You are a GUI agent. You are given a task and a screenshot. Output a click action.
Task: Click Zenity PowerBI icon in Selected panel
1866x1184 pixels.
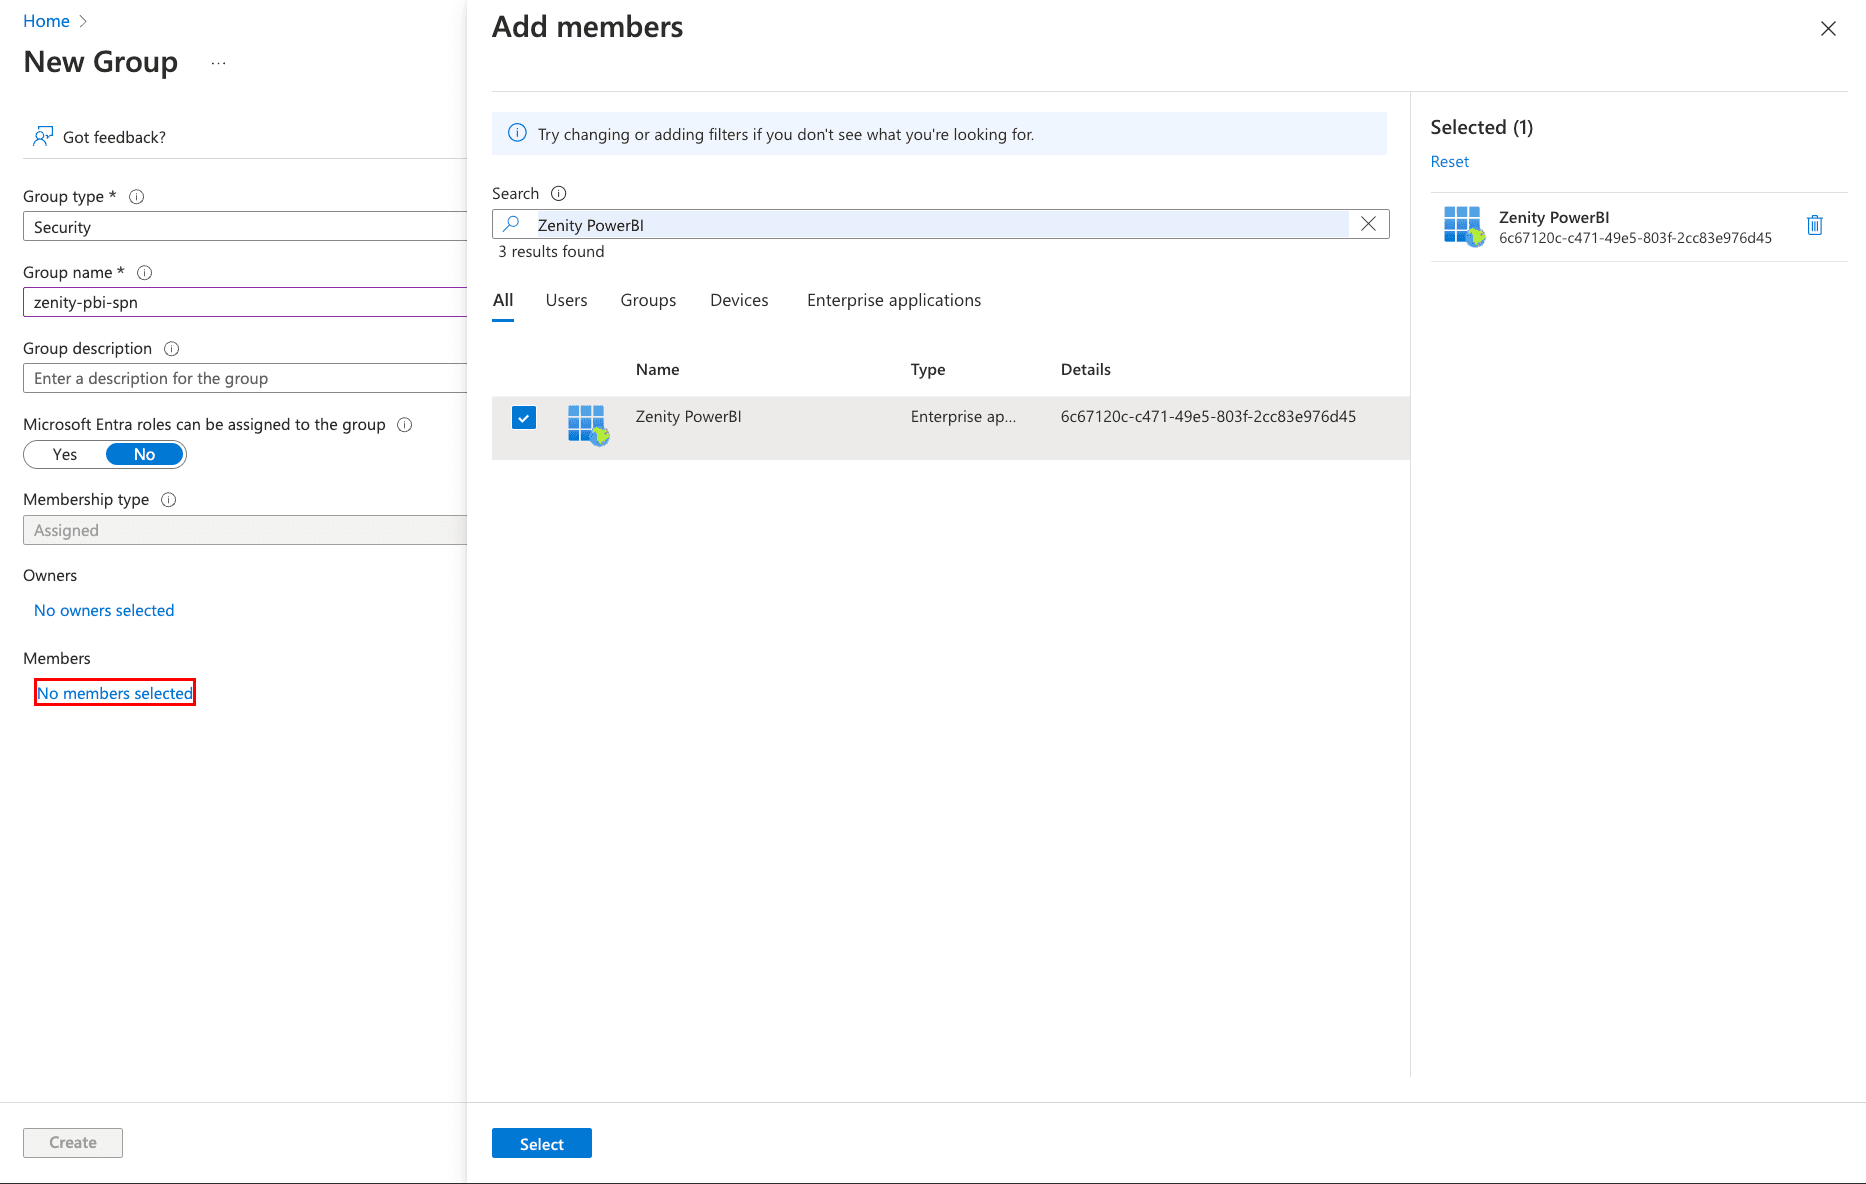tap(1464, 226)
